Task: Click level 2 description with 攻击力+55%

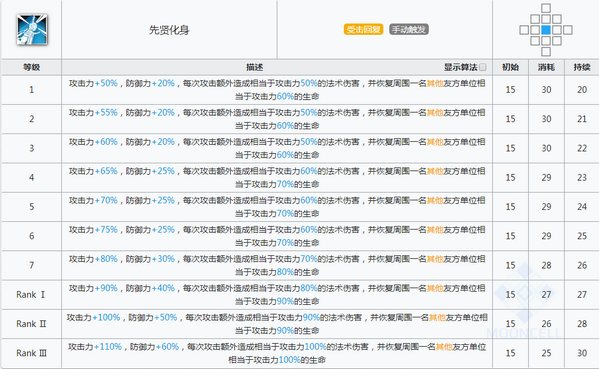Action: [277, 119]
